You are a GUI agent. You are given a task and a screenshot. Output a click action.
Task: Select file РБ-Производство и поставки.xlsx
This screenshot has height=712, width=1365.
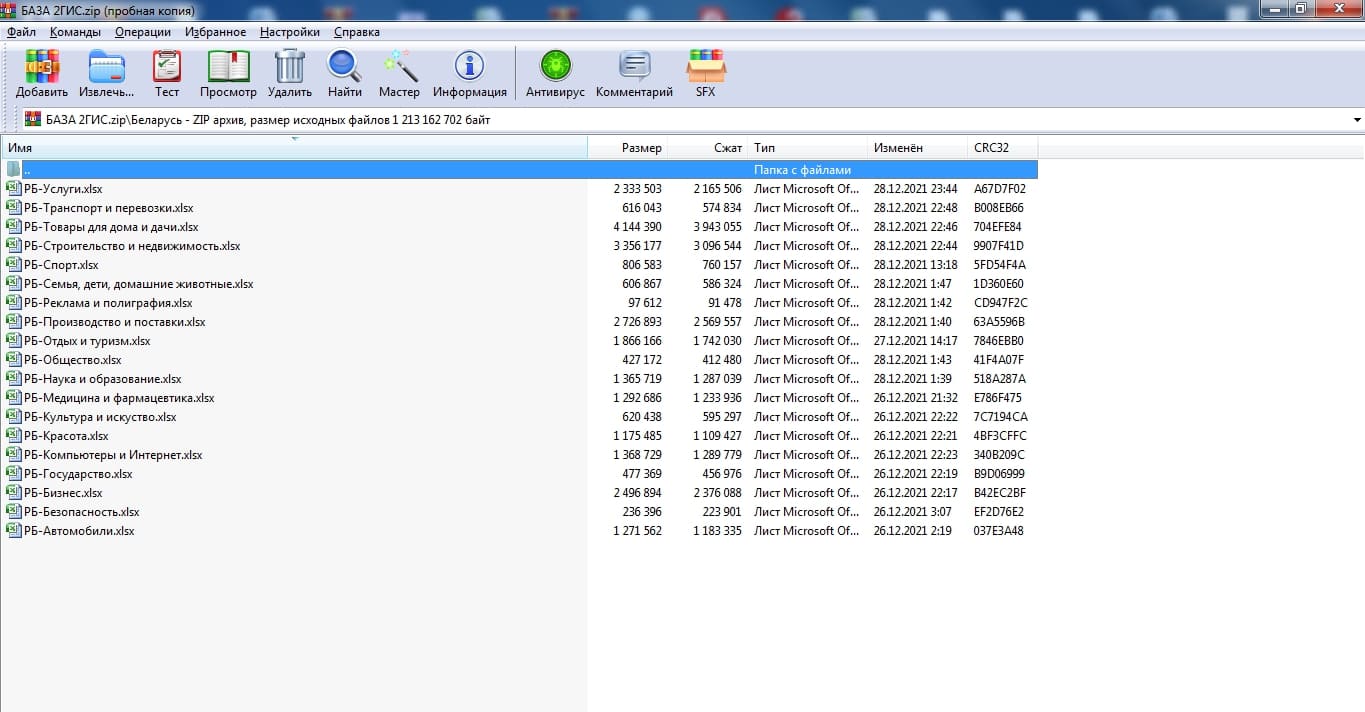point(114,321)
